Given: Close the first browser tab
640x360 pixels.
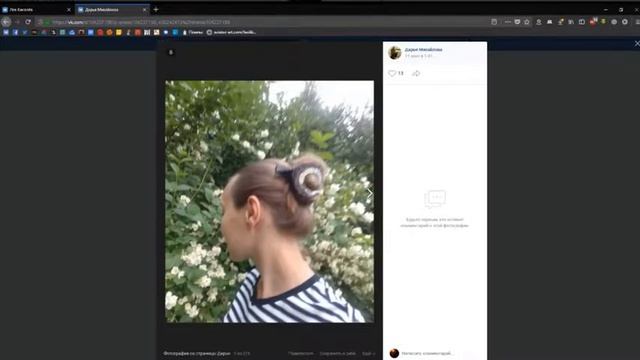Looking at the screenshot, I should coord(69,9).
